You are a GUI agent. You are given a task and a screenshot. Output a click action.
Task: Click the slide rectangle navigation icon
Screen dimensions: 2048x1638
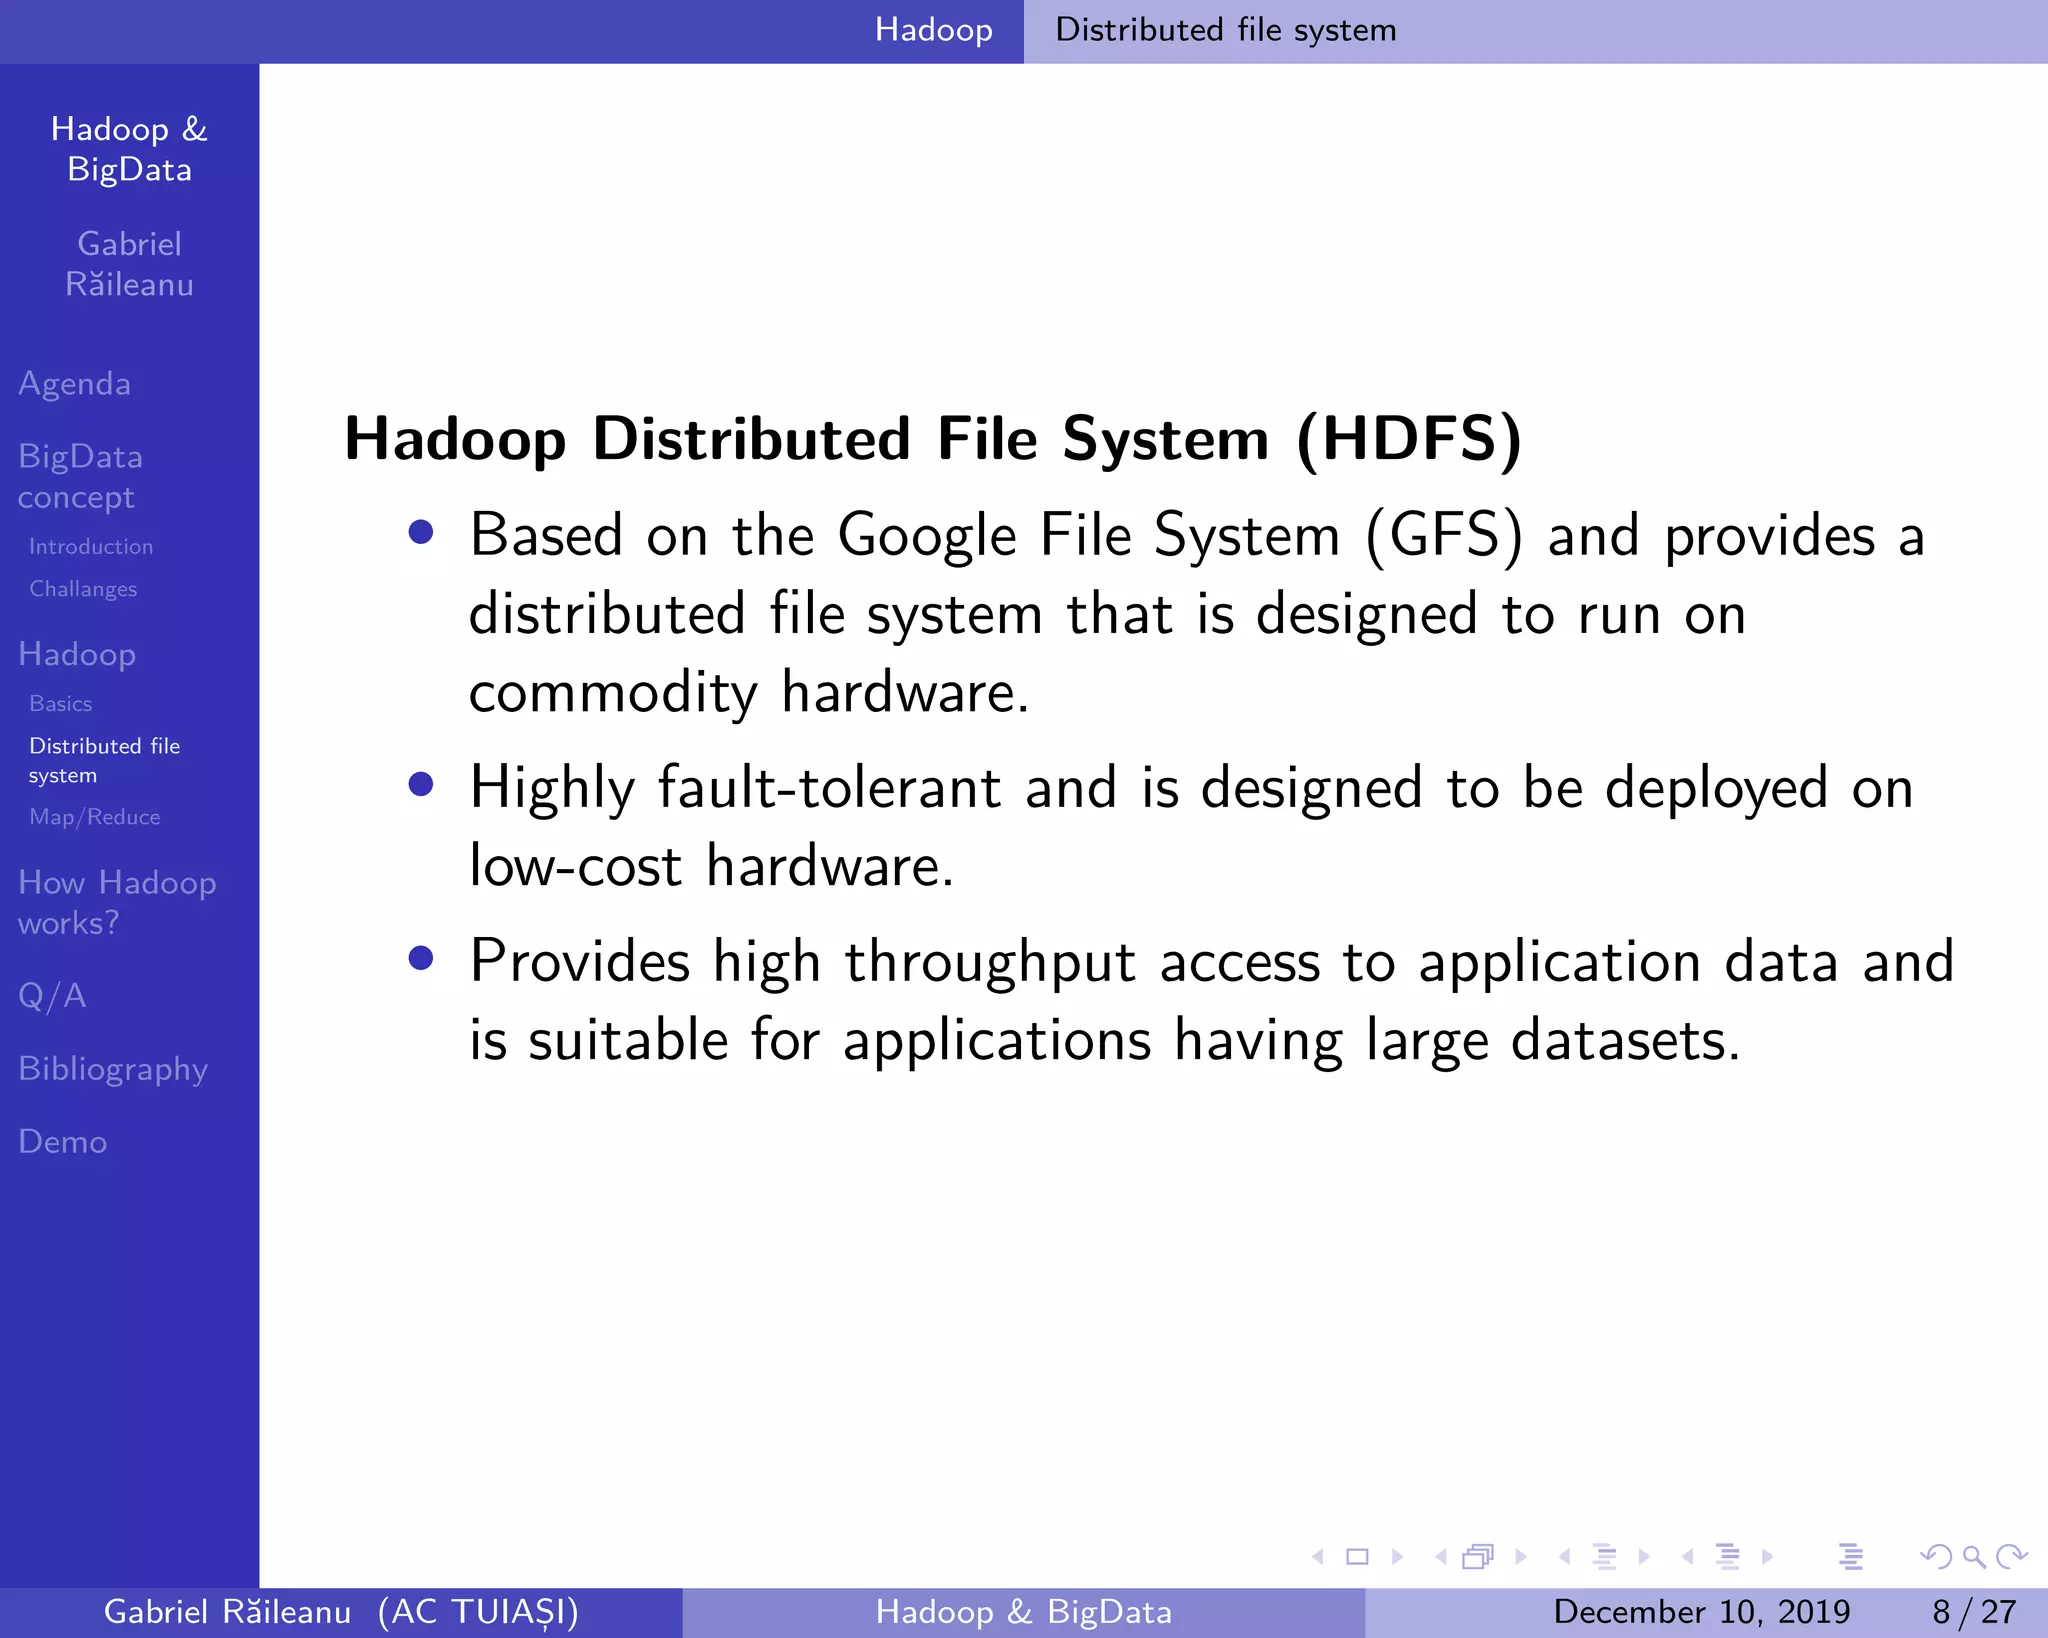click(1357, 1557)
